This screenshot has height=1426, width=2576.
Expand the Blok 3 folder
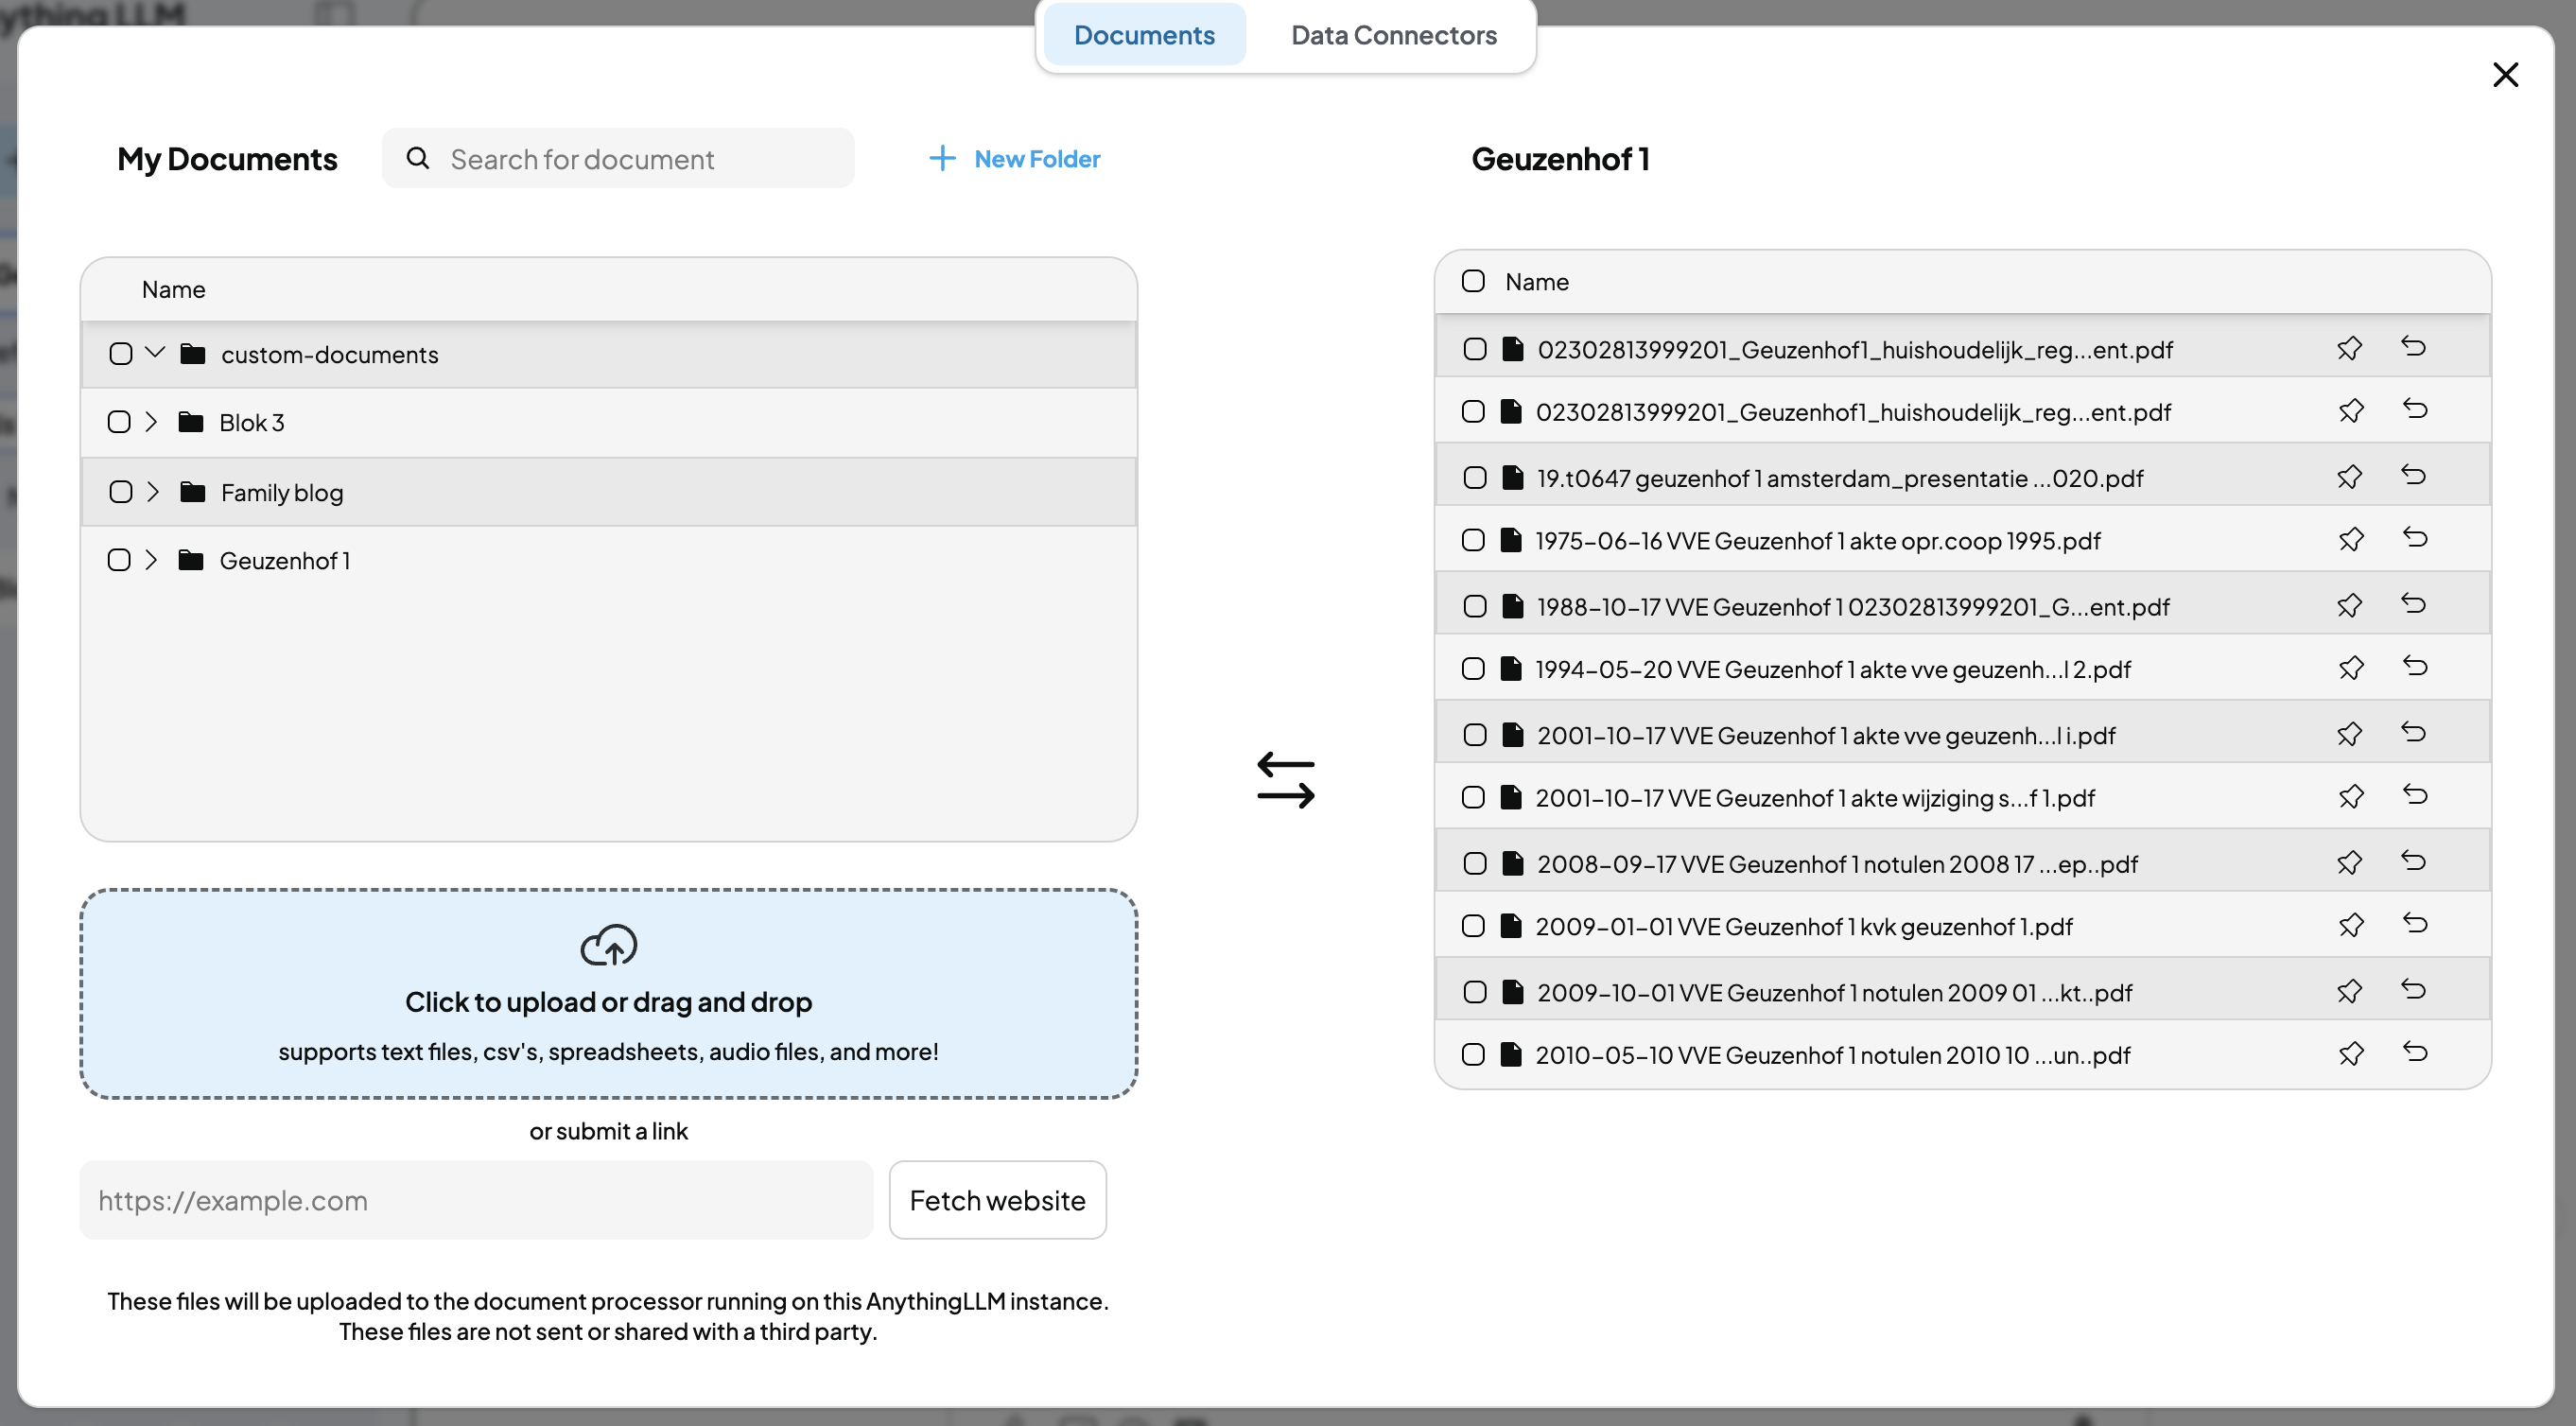[152, 422]
